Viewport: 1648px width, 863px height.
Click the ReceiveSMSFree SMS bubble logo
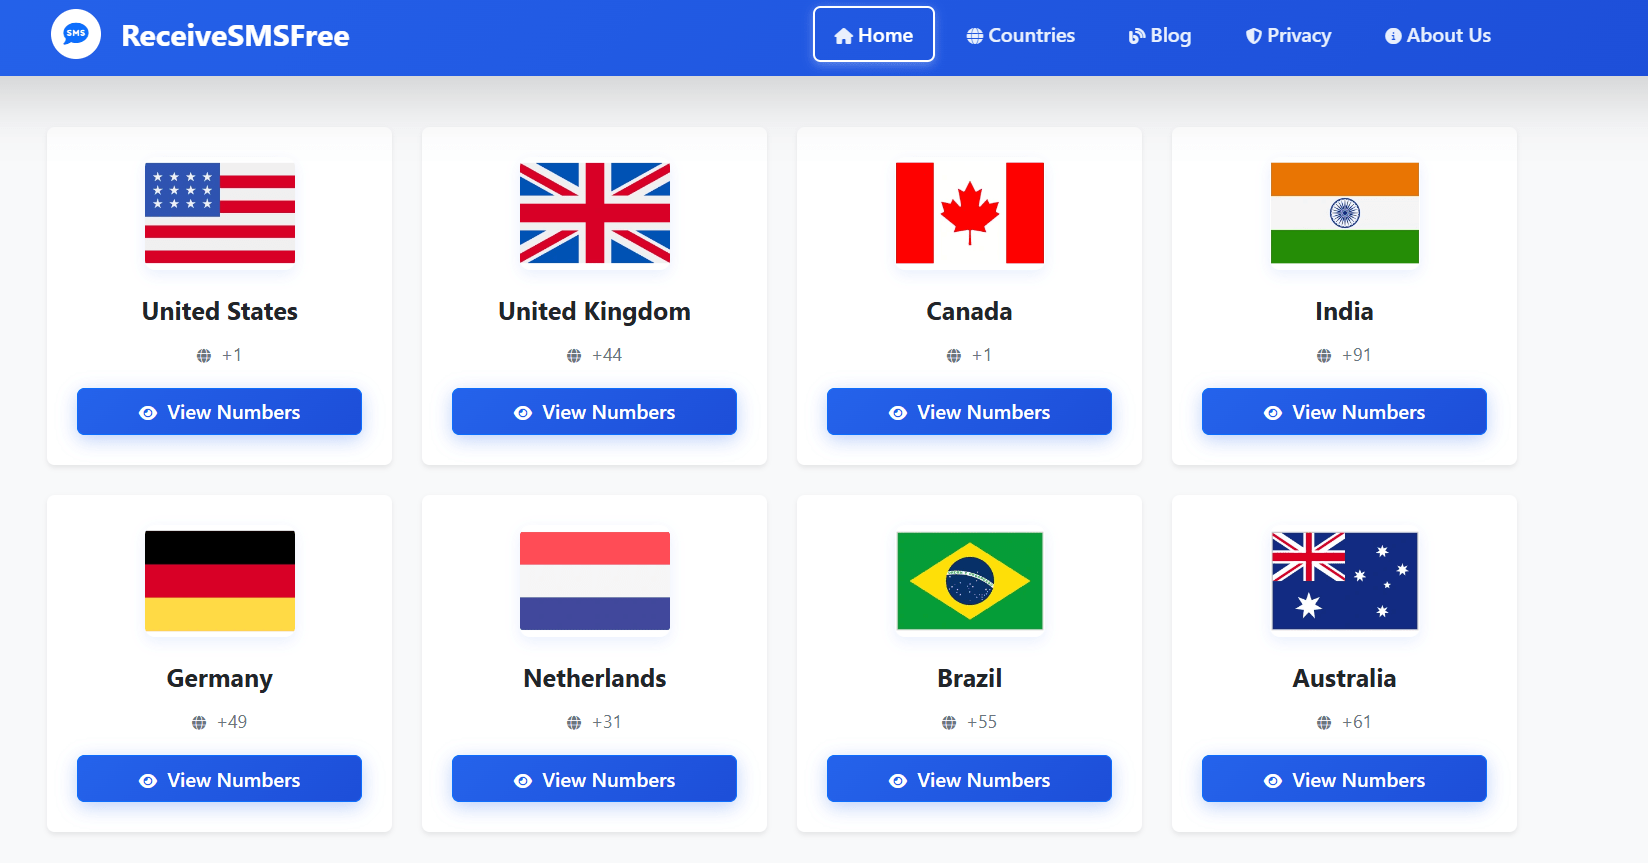[x=76, y=34]
